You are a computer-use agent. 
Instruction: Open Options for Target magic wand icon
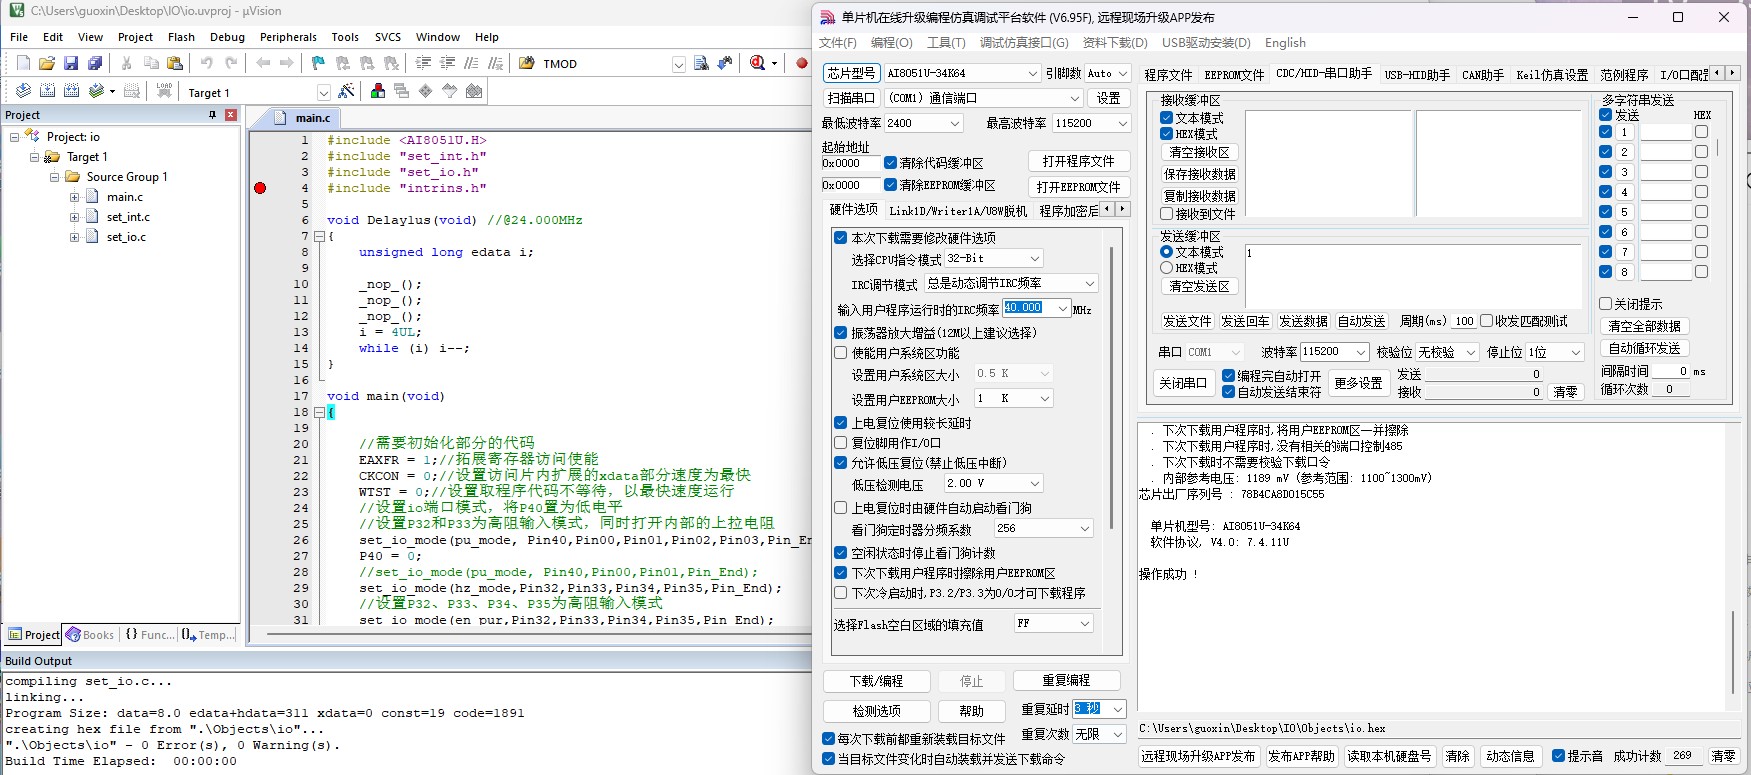[x=346, y=91]
